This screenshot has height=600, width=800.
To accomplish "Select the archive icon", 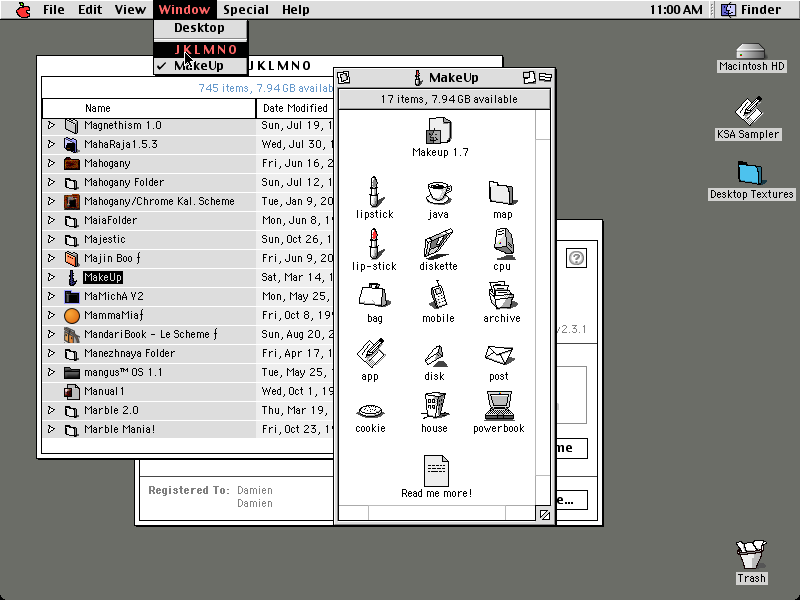I will click(503, 295).
